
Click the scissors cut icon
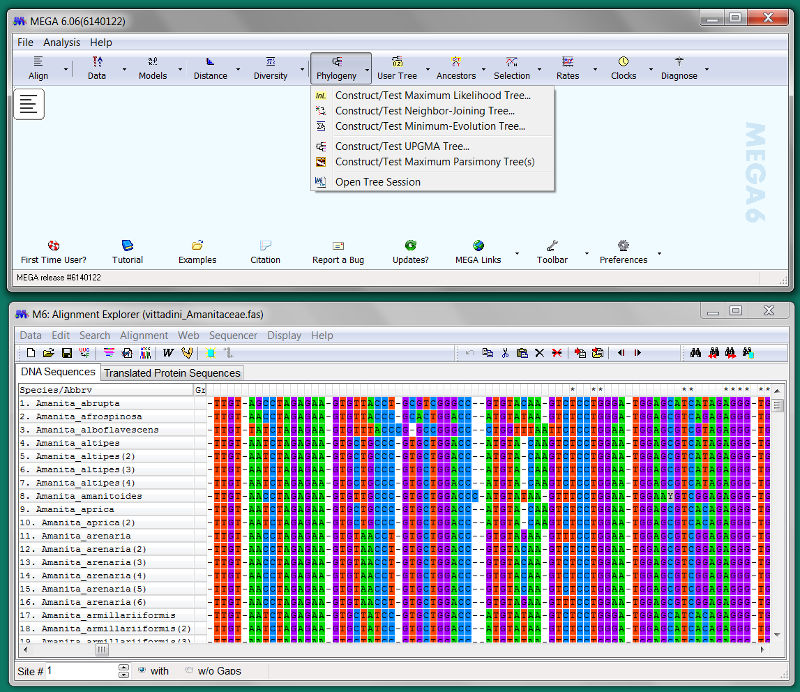505,353
